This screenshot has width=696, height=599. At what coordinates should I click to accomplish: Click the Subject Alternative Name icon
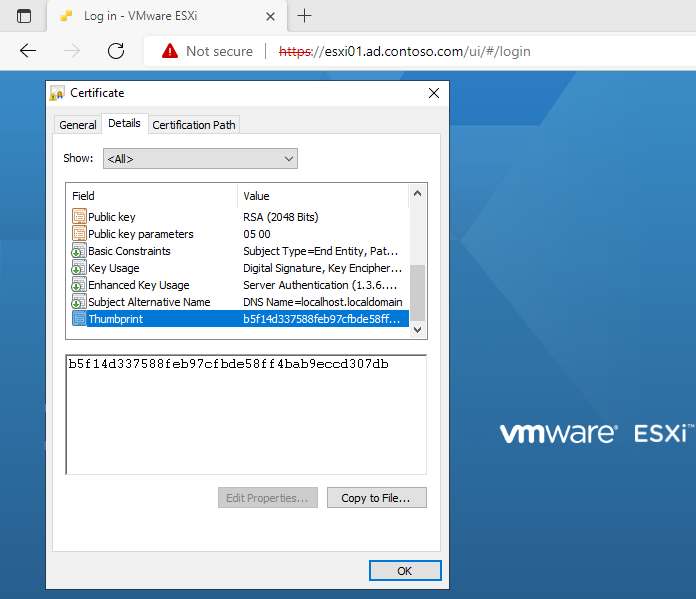[x=79, y=302]
